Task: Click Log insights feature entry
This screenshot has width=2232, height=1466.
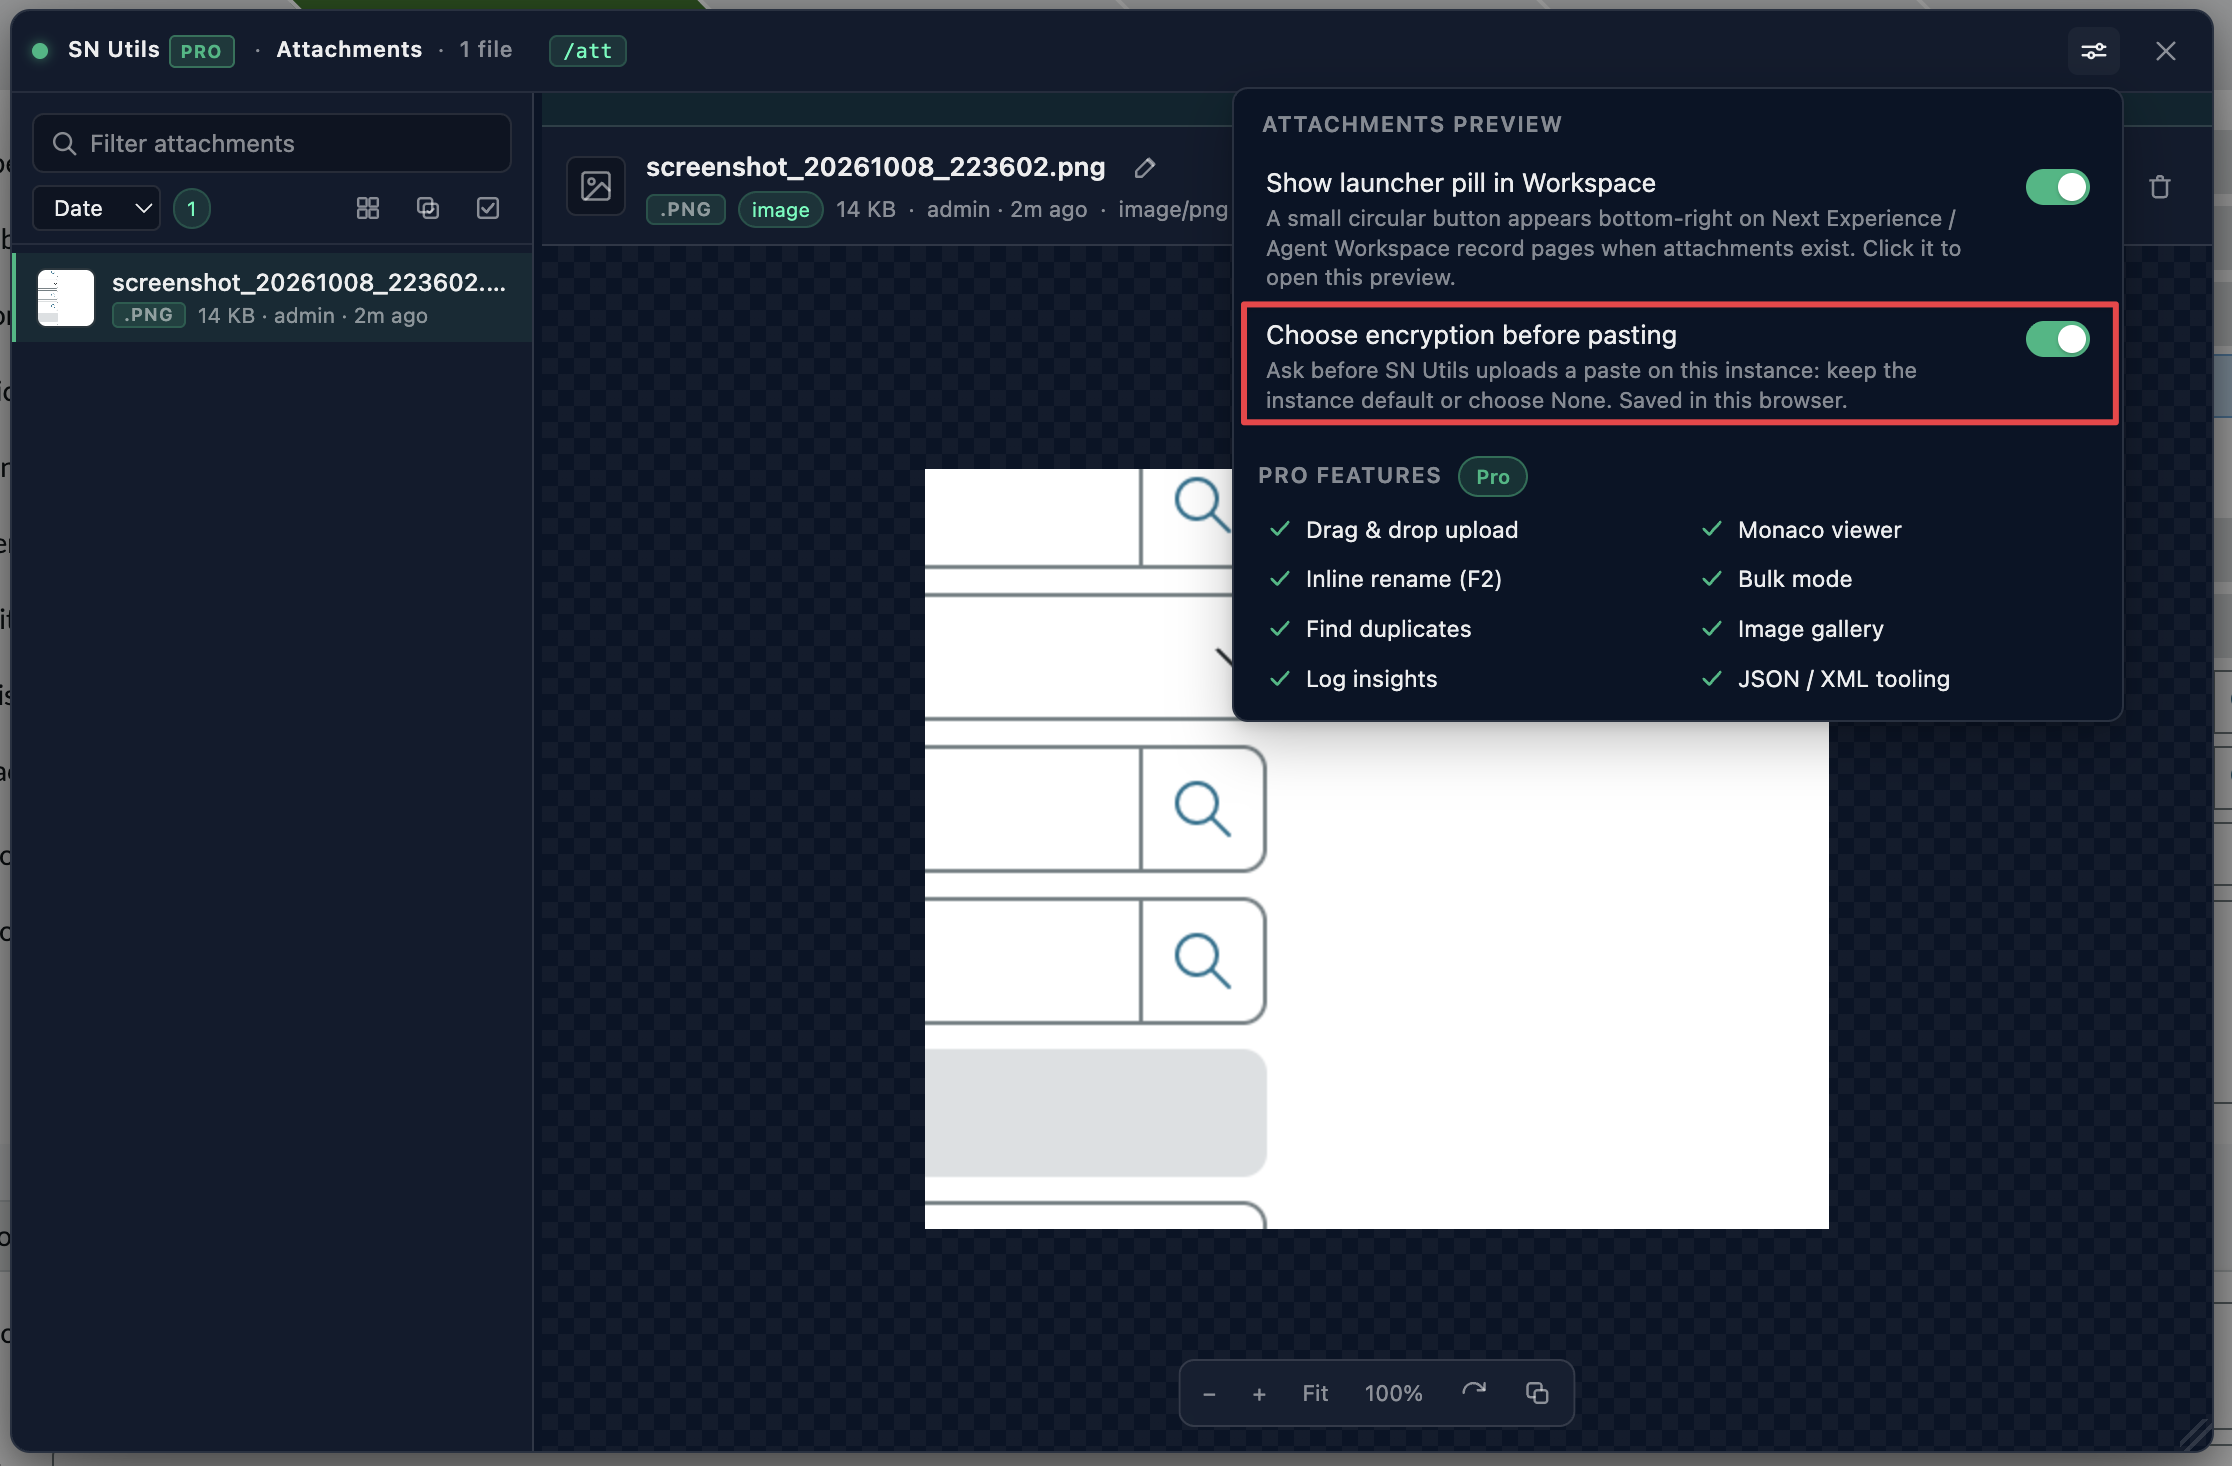Action: pos(1371,678)
